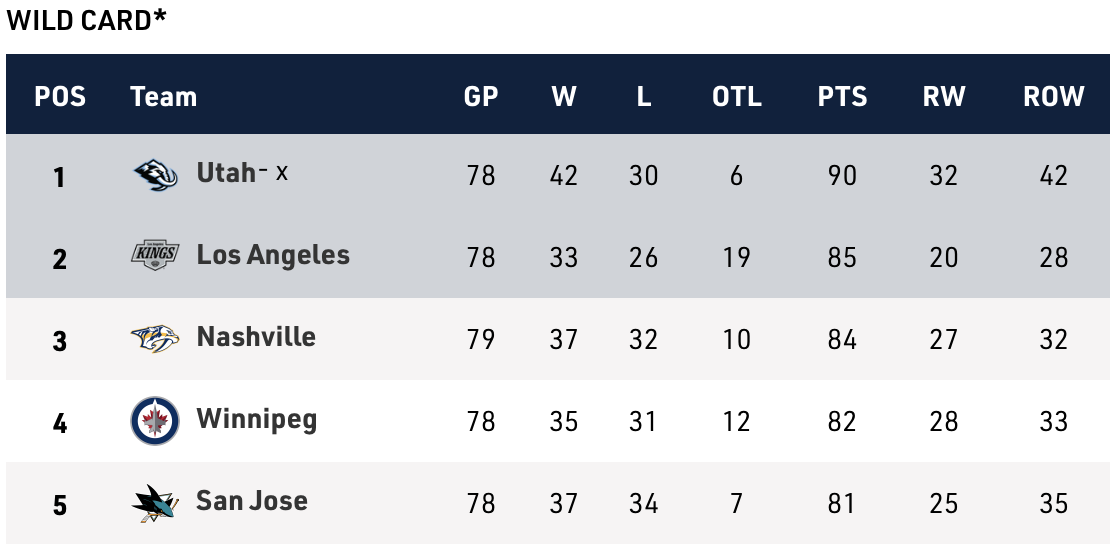Click the San Jose Sharks logo

[x=155, y=502]
